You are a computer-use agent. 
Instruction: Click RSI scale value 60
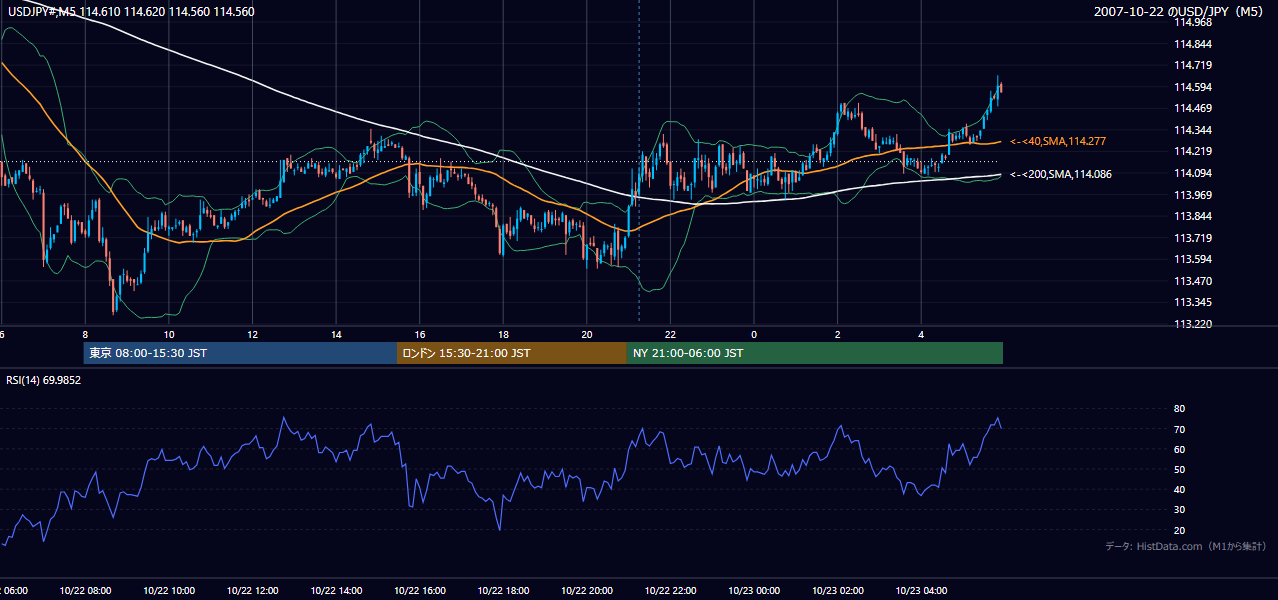1179,449
